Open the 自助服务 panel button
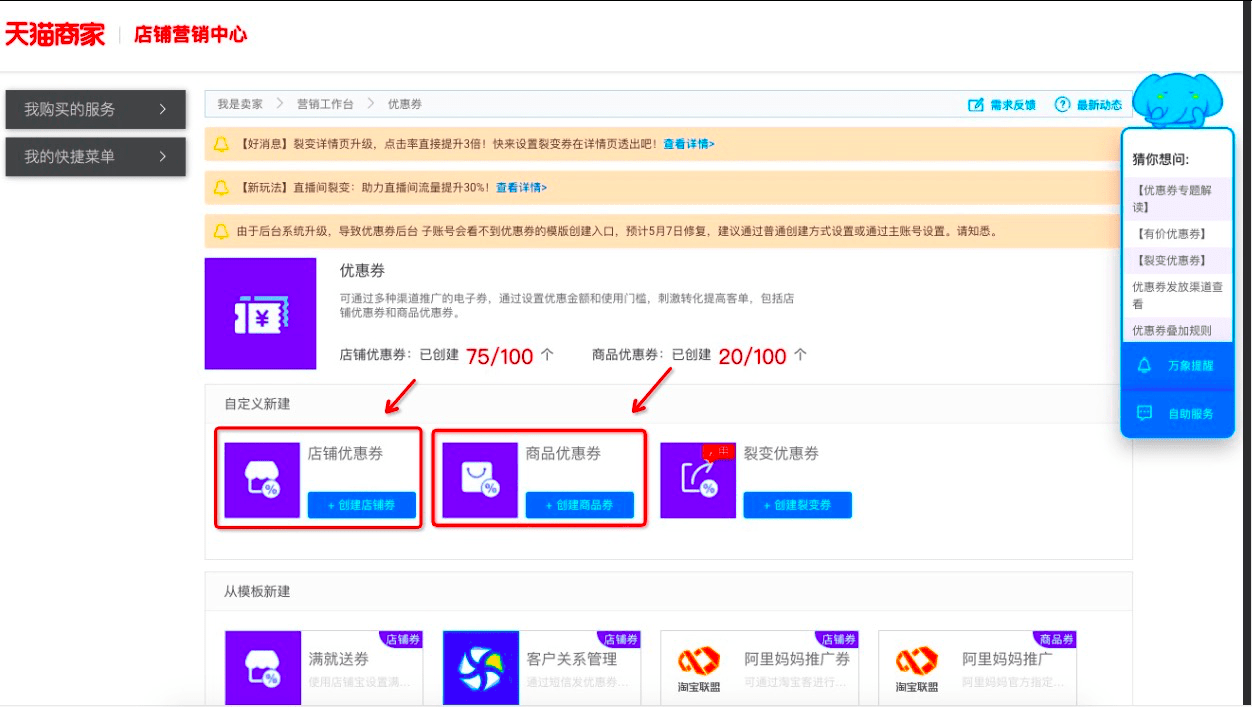The height and width of the screenshot is (707, 1252). (1177, 413)
